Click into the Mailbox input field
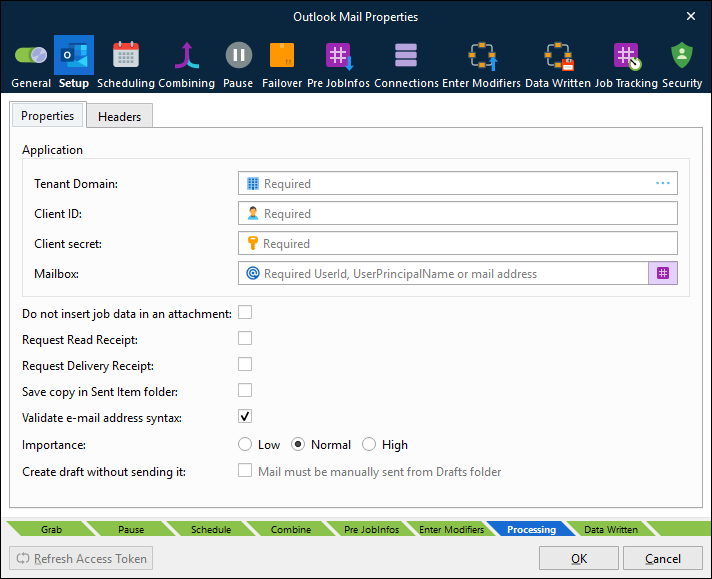The height and width of the screenshot is (579, 712). pos(443,273)
